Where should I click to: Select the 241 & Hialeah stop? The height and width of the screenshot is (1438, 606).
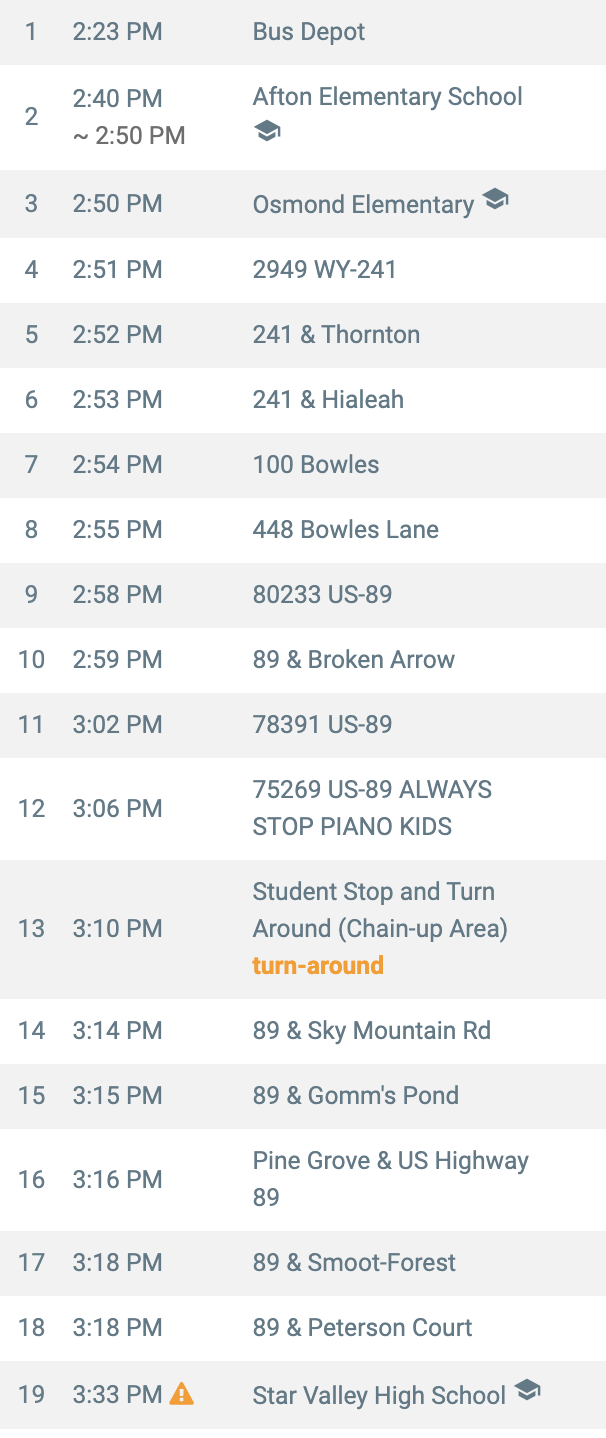[303, 399]
